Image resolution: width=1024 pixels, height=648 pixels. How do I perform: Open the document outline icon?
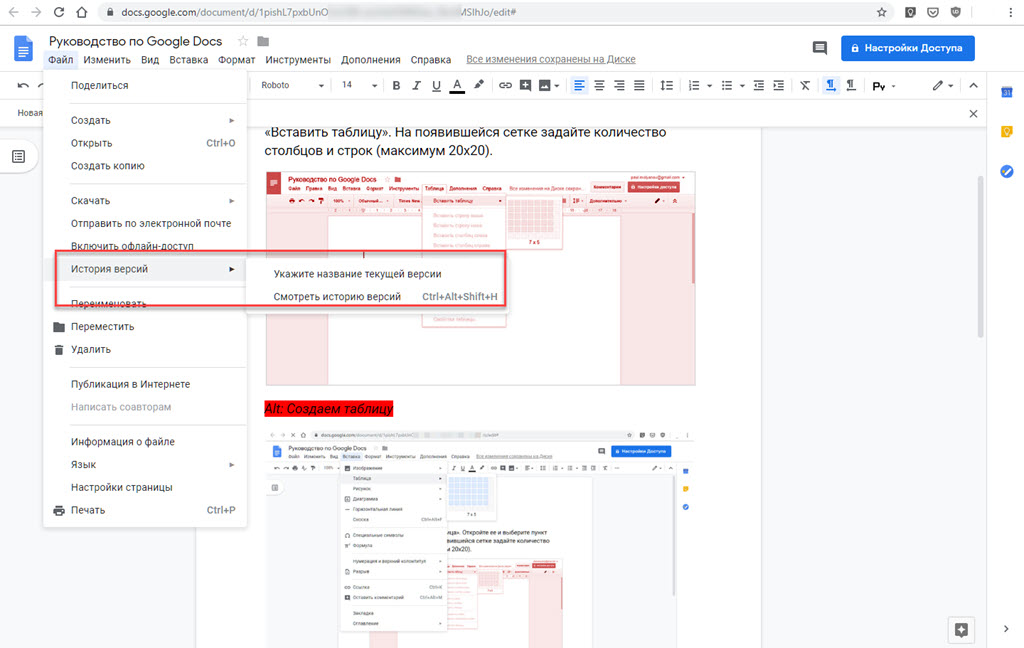pos(18,156)
